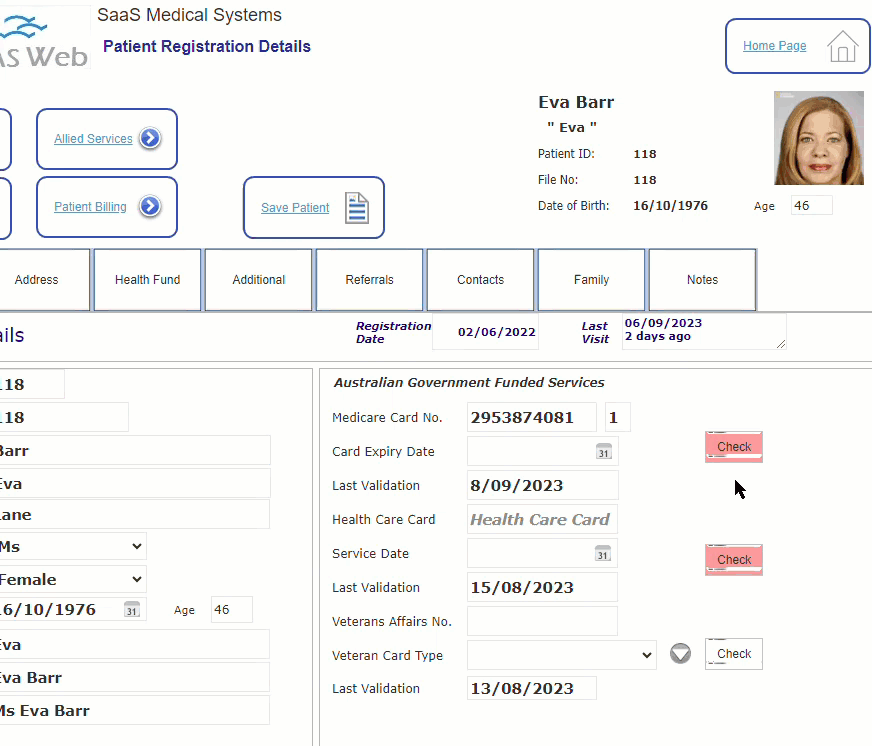The image size is (872, 746).
Task: Switch to the Health Fund tab
Action: [147, 280]
